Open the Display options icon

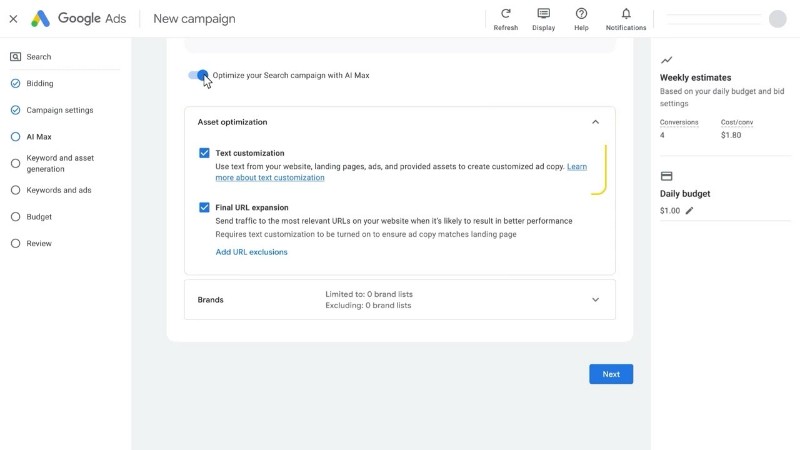pos(543,14)
